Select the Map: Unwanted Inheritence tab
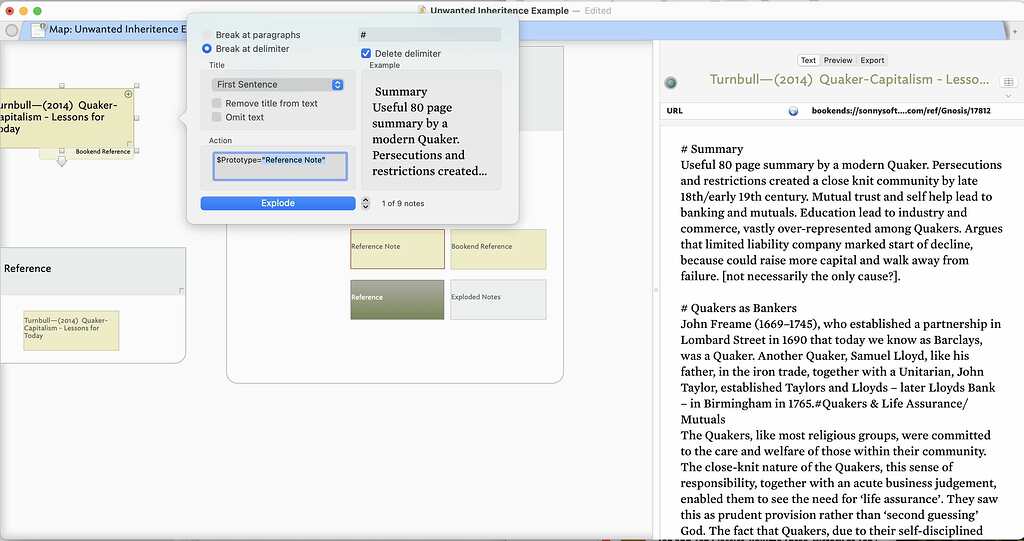This screenshot has width=1024, height=541. (x=118, y=29)
